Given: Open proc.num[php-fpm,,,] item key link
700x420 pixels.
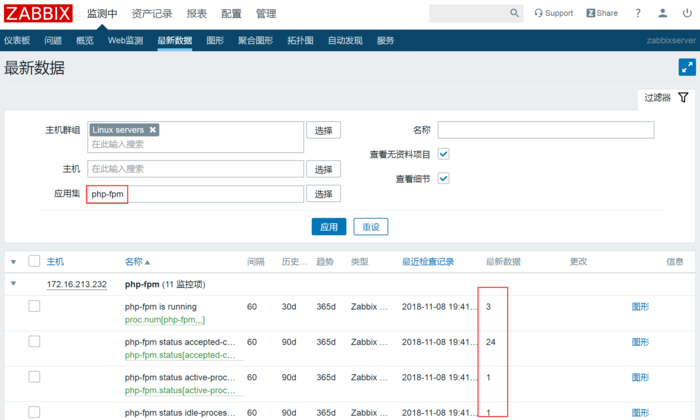Looking at the screenshot, I should click(x=165, y=320).
